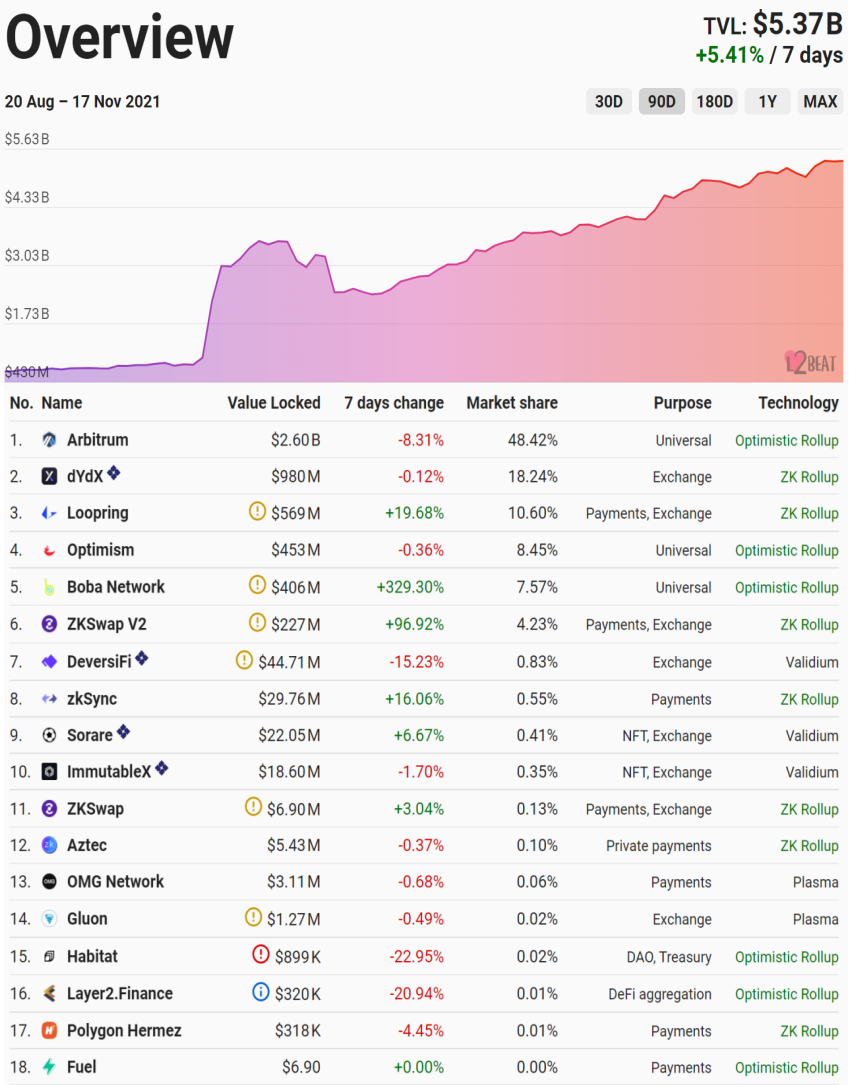Image resolution: width=849 pixels, height=1085 pixels.
Task: Click the OMG Network logo icon
Action: (x=49, y=882)
